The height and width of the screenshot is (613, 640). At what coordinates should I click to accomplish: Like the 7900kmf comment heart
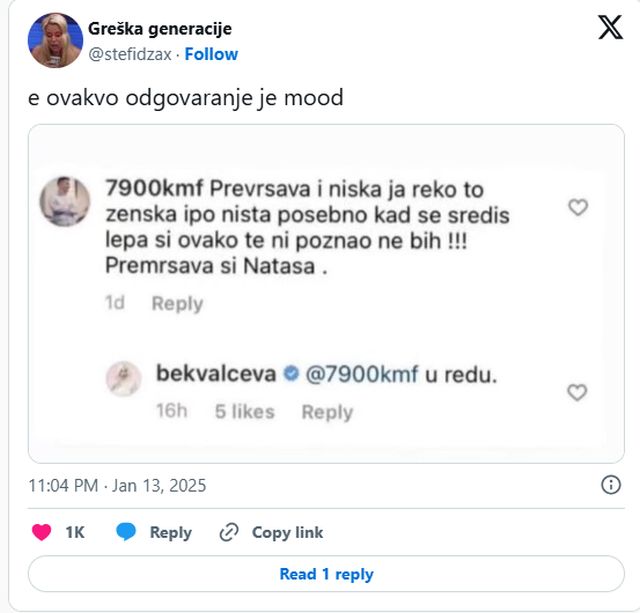577,207
